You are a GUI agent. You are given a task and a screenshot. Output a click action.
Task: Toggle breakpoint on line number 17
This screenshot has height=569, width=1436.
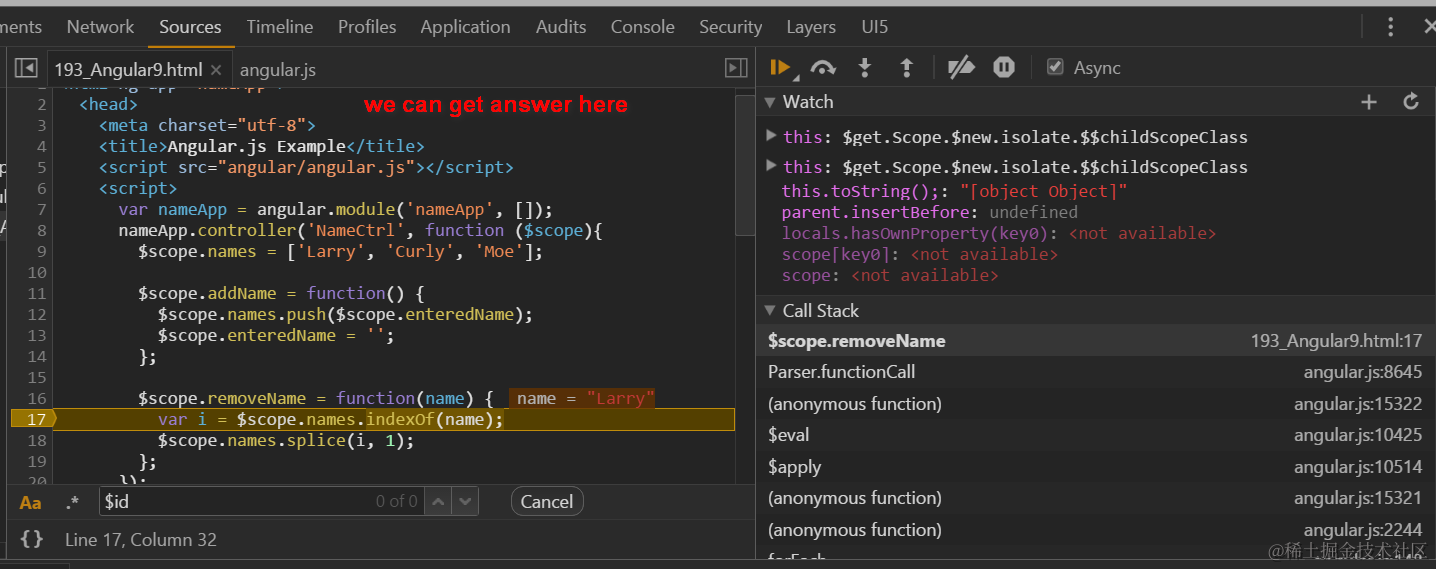(x=37, y=419)
